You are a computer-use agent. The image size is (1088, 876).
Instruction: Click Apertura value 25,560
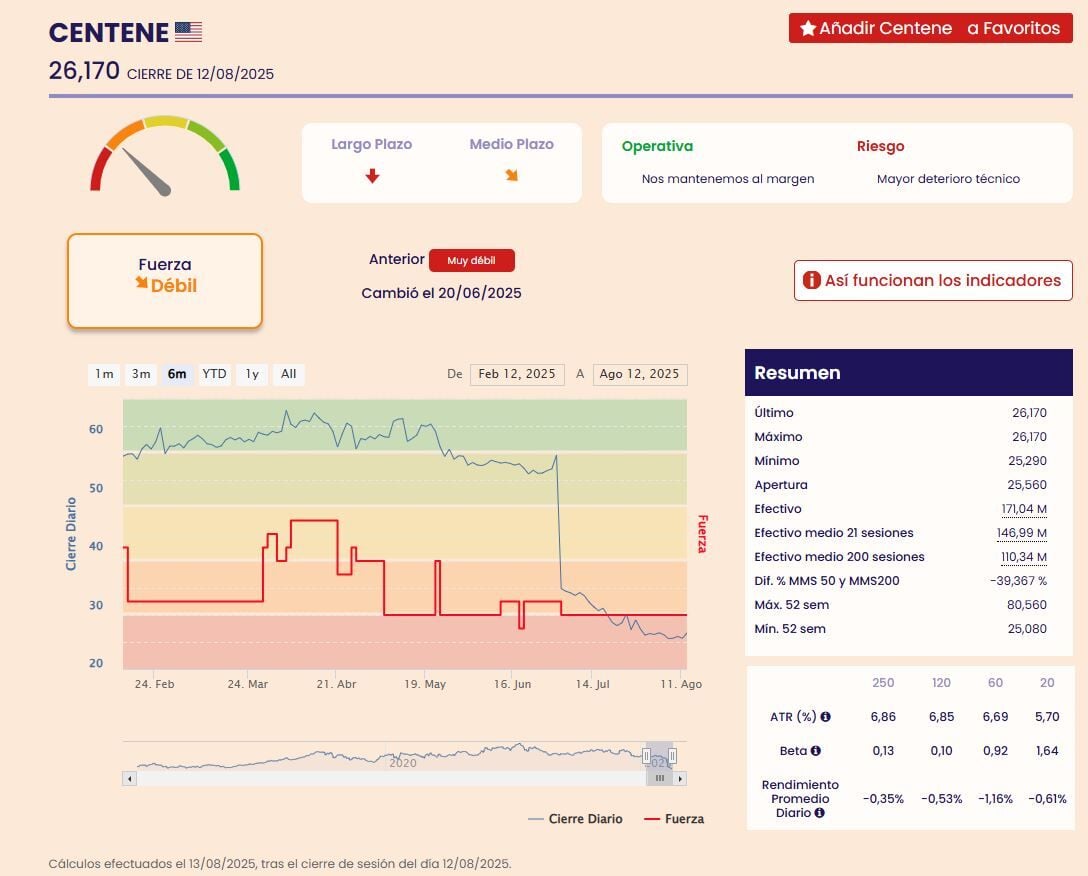[x=1027, y=485]
